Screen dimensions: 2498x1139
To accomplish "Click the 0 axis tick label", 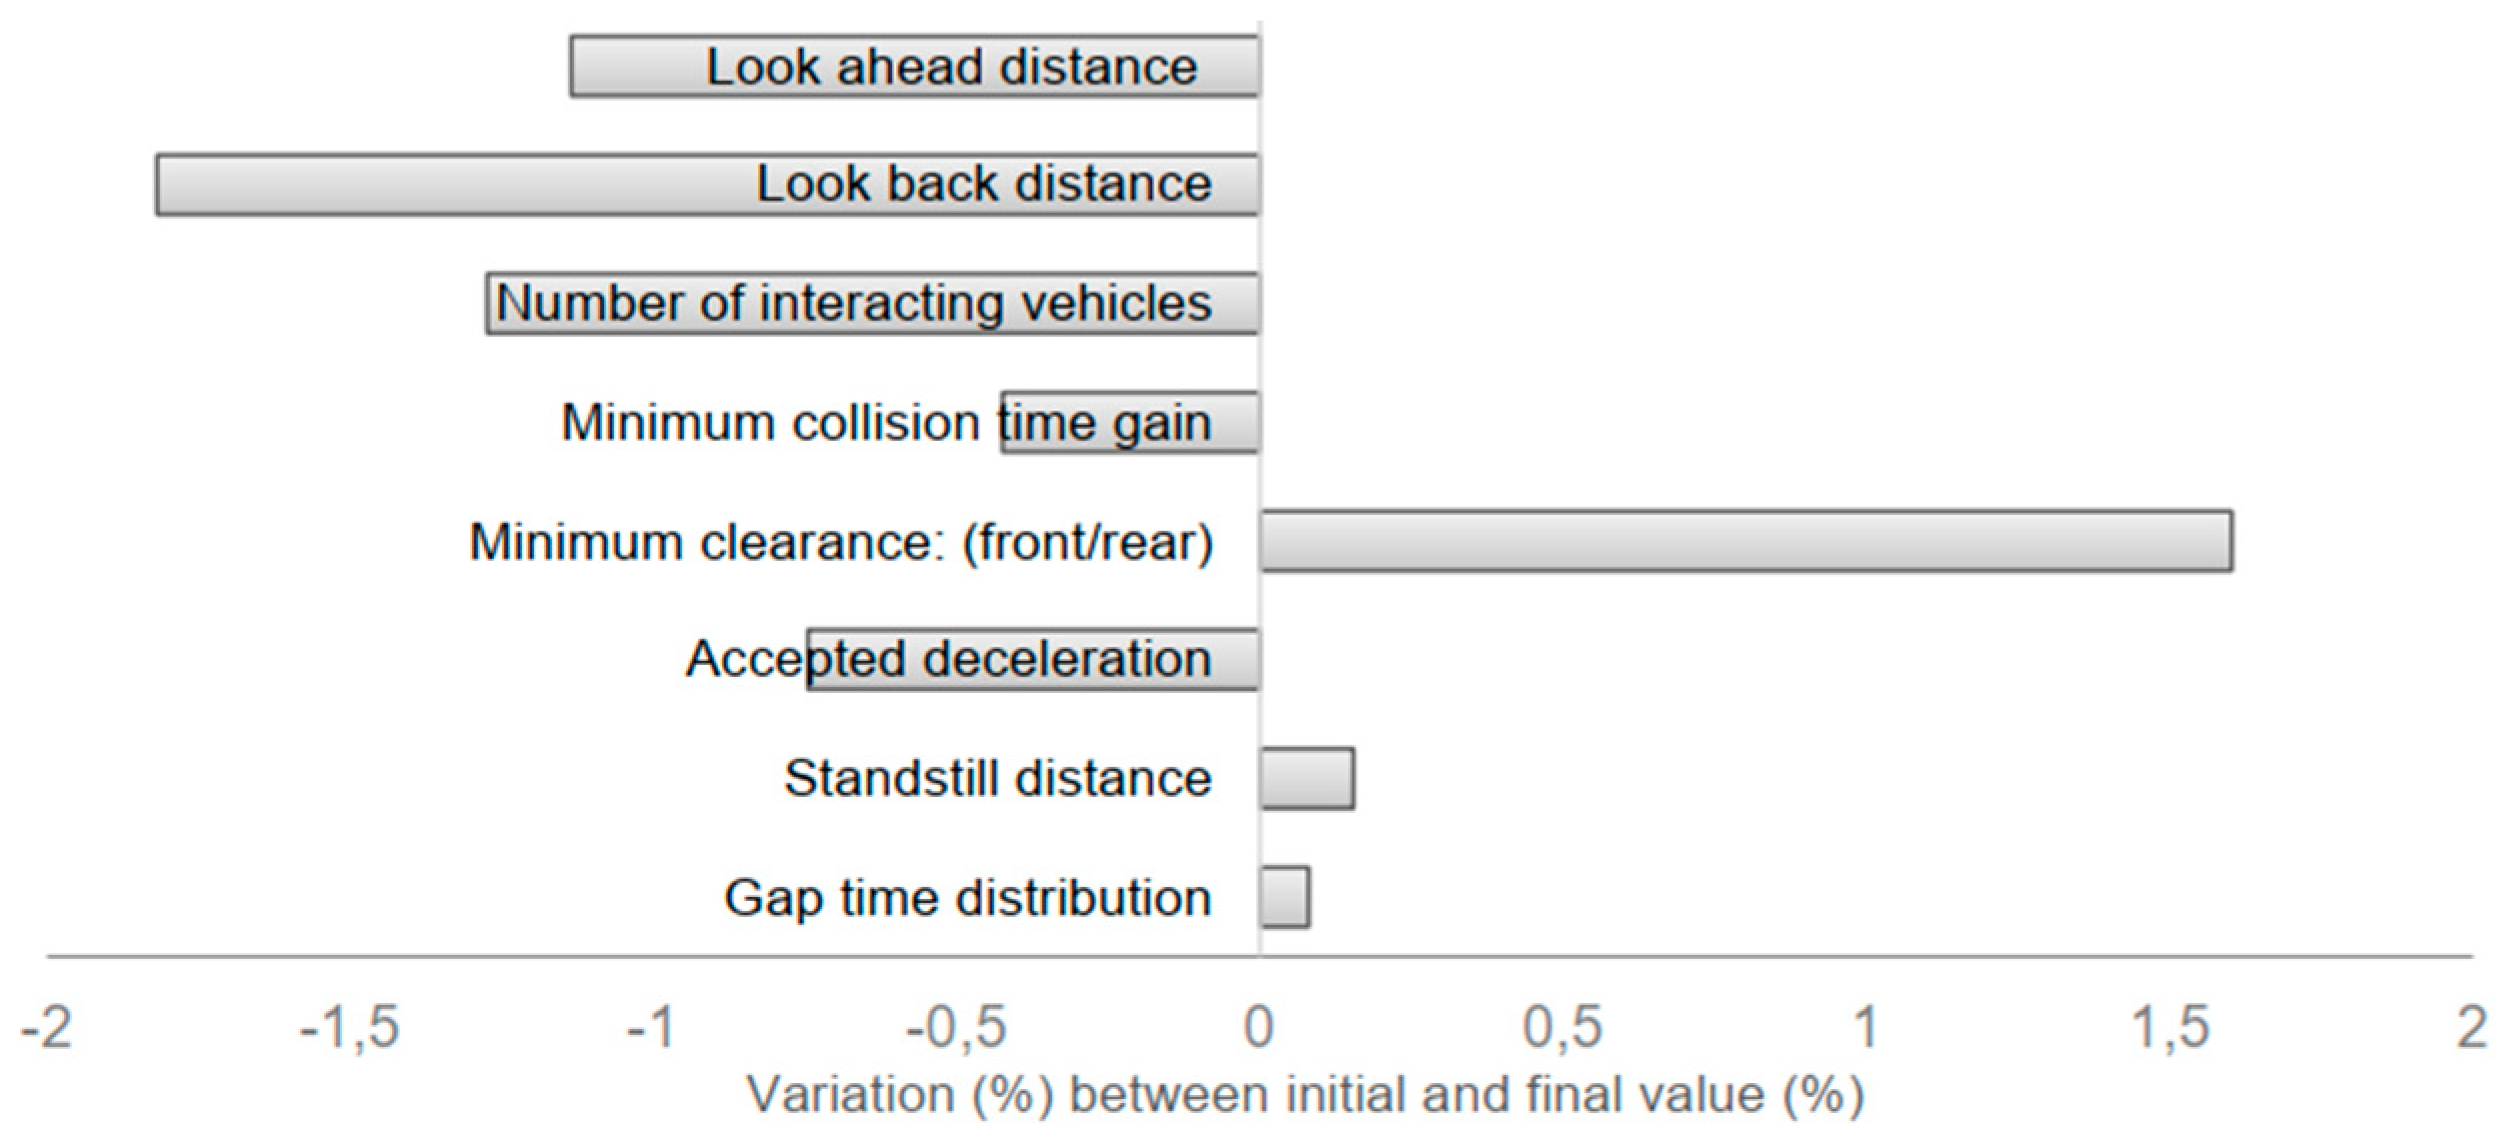I will point(1258,1027).
